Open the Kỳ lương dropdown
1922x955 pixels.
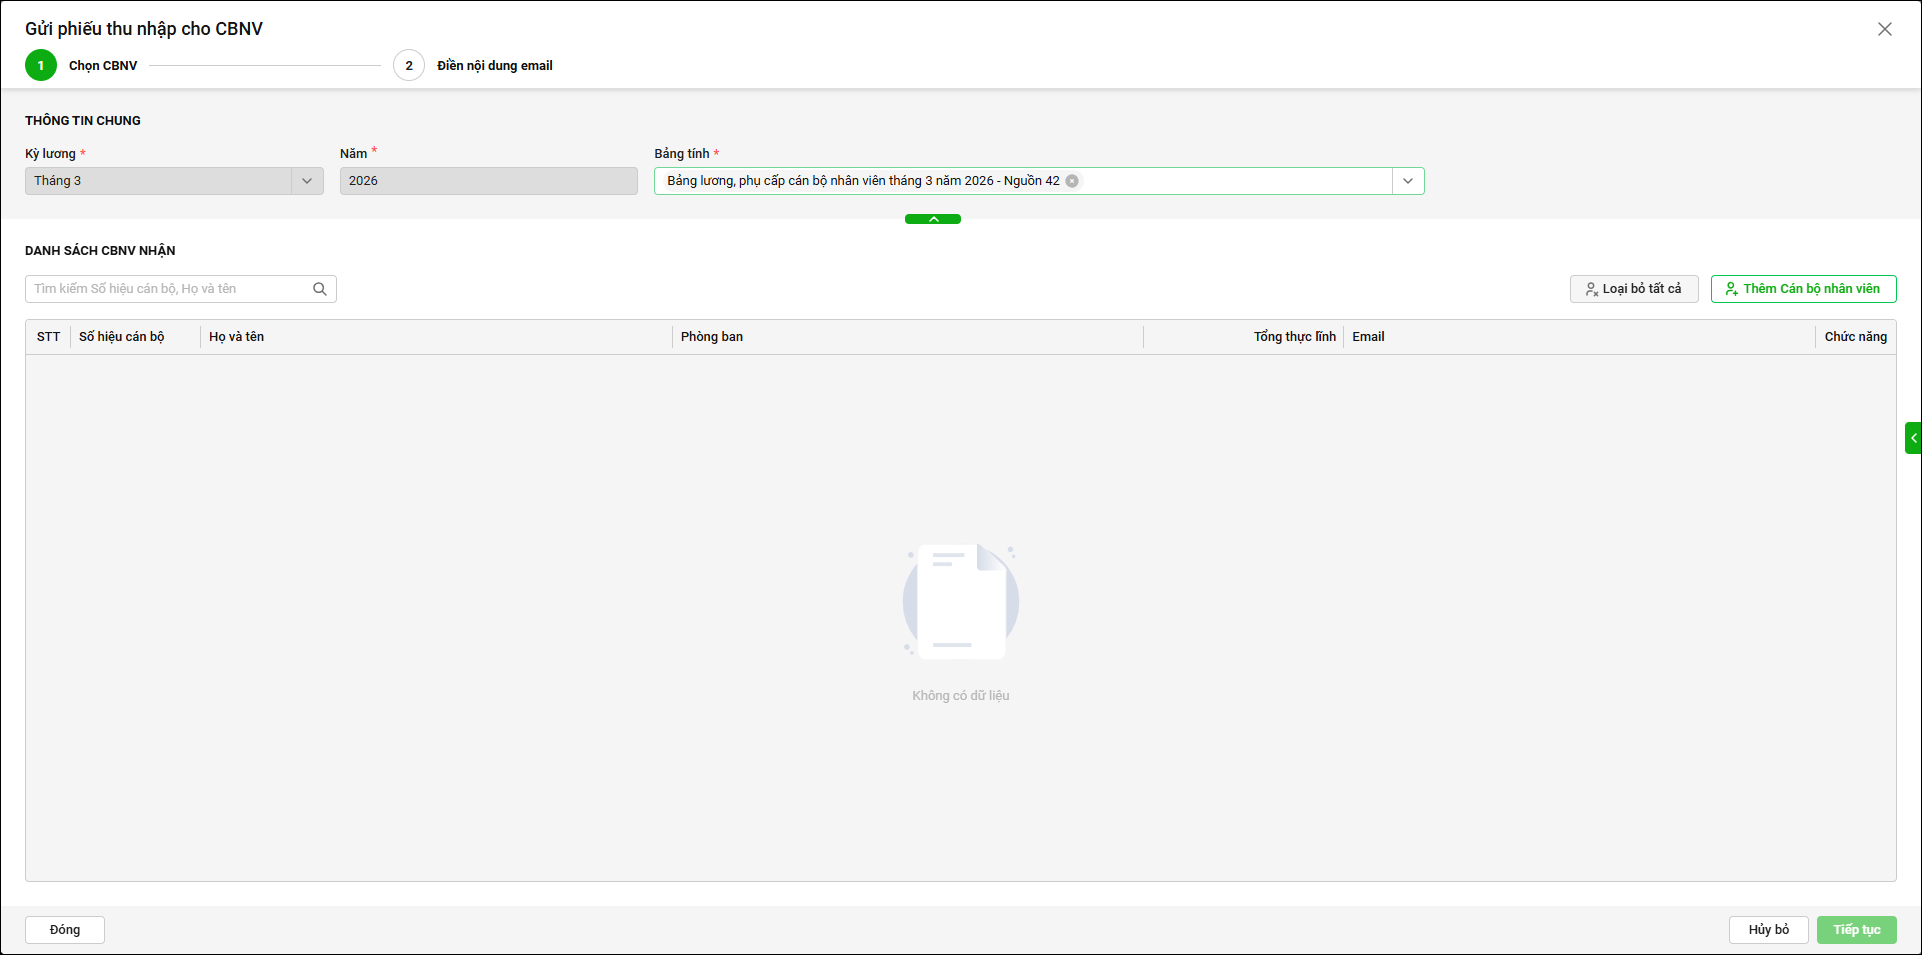[306, 181]
